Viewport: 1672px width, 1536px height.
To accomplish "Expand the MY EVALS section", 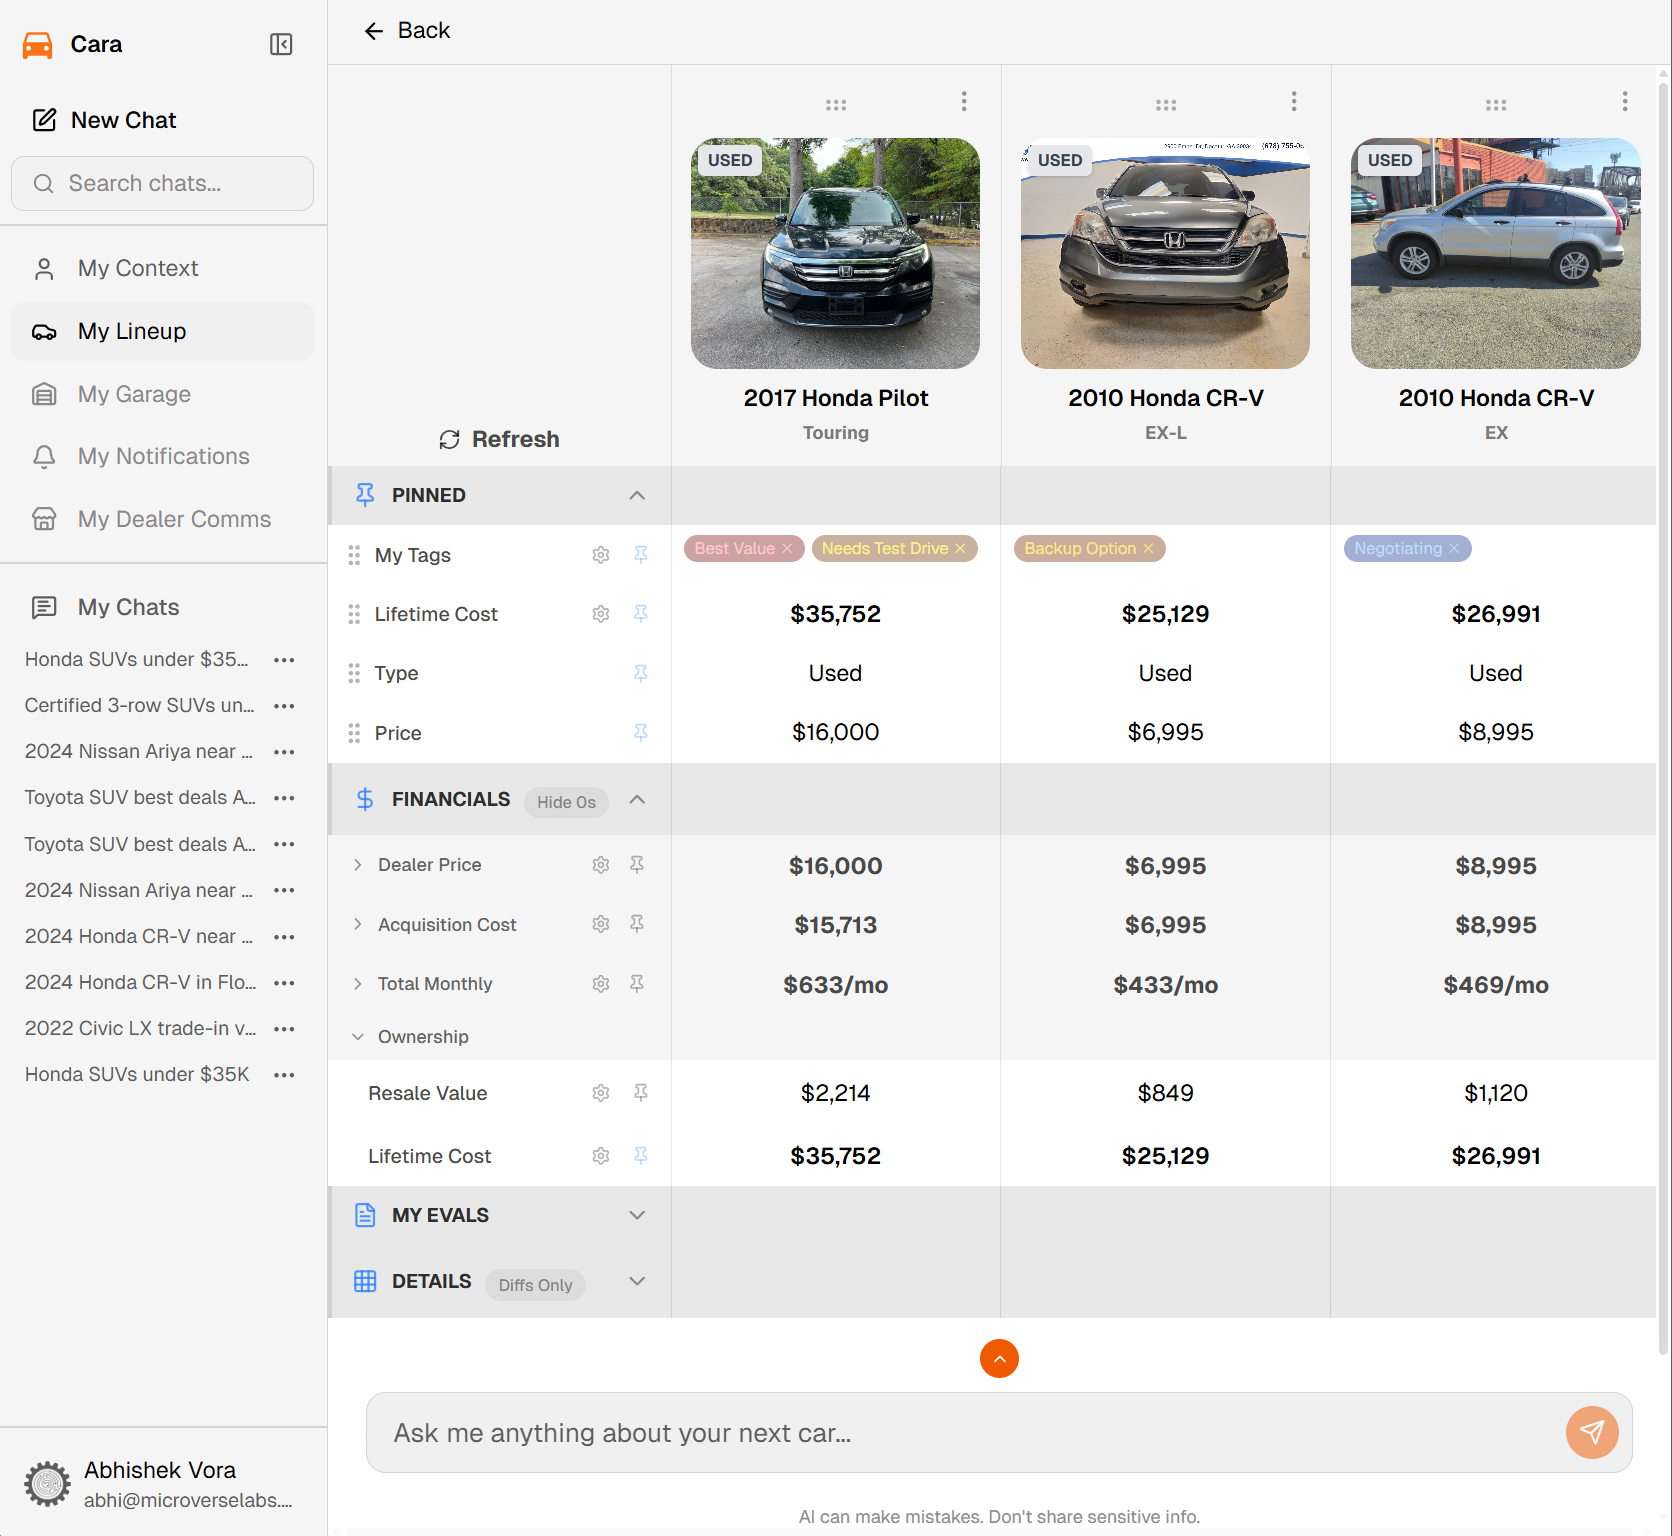I will coord(637,1215).
